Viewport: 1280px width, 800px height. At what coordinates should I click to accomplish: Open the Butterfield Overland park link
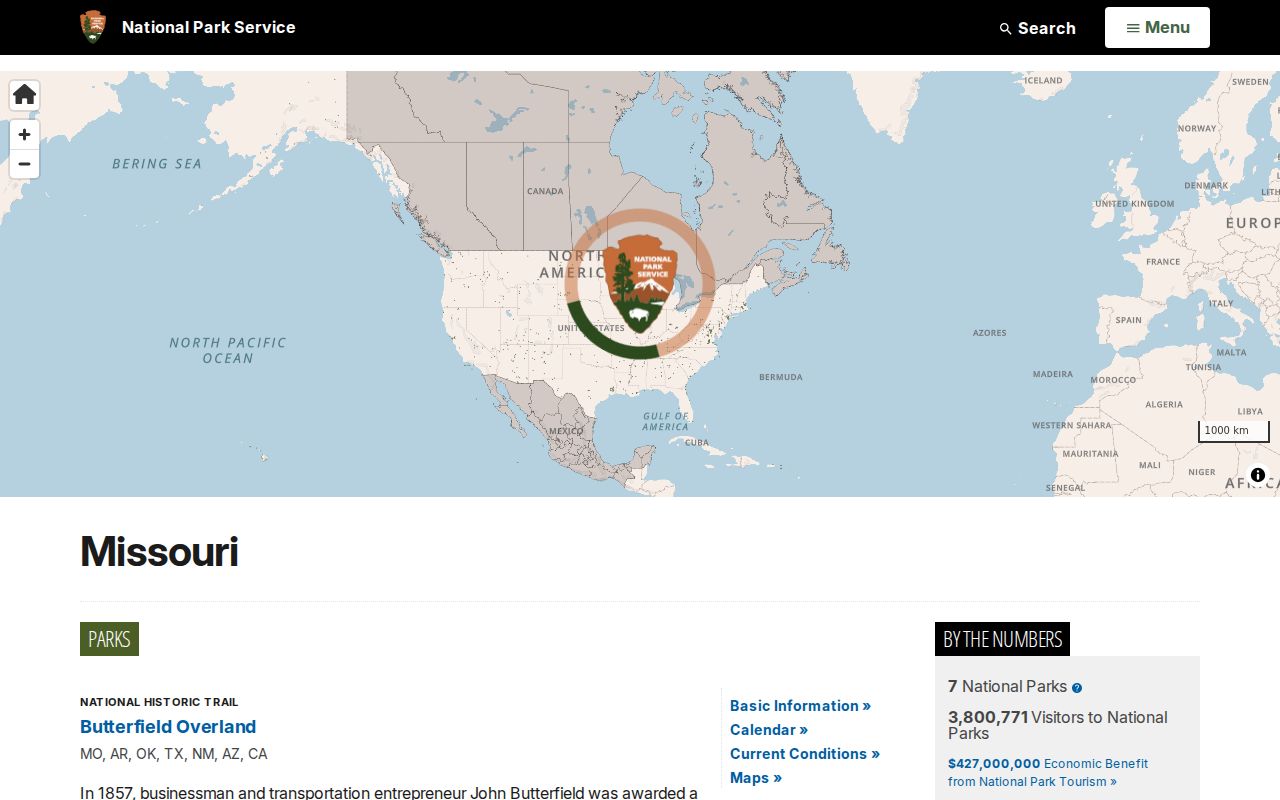(x=168, y=727)
